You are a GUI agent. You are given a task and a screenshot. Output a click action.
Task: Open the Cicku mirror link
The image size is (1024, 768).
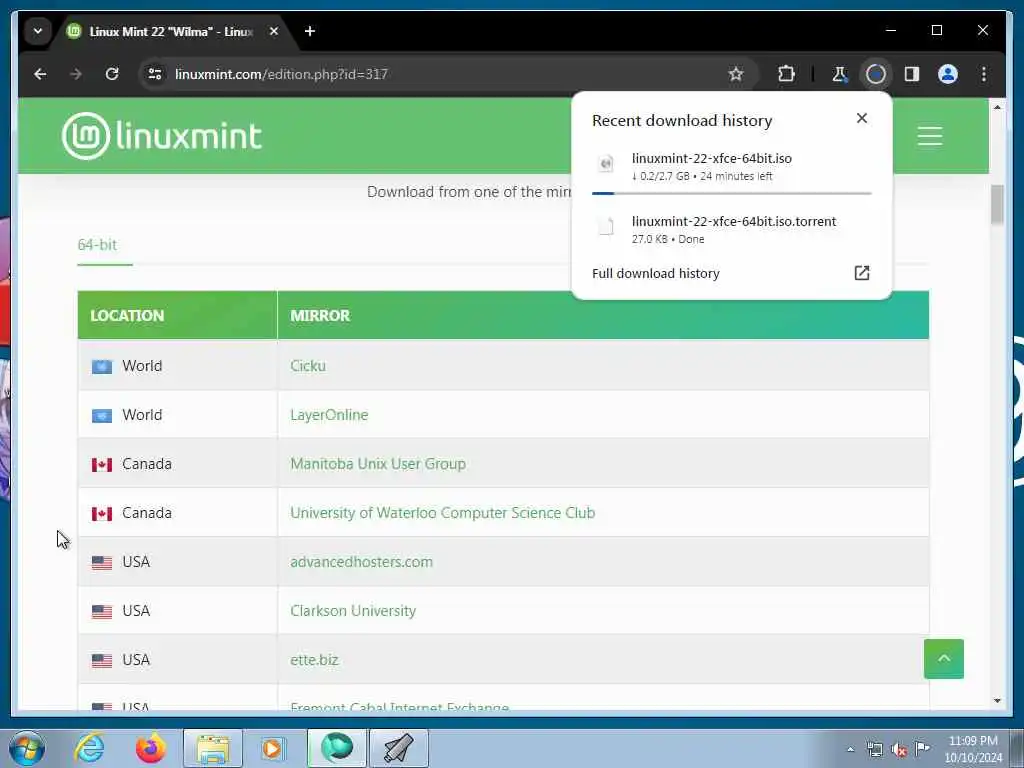308,366
